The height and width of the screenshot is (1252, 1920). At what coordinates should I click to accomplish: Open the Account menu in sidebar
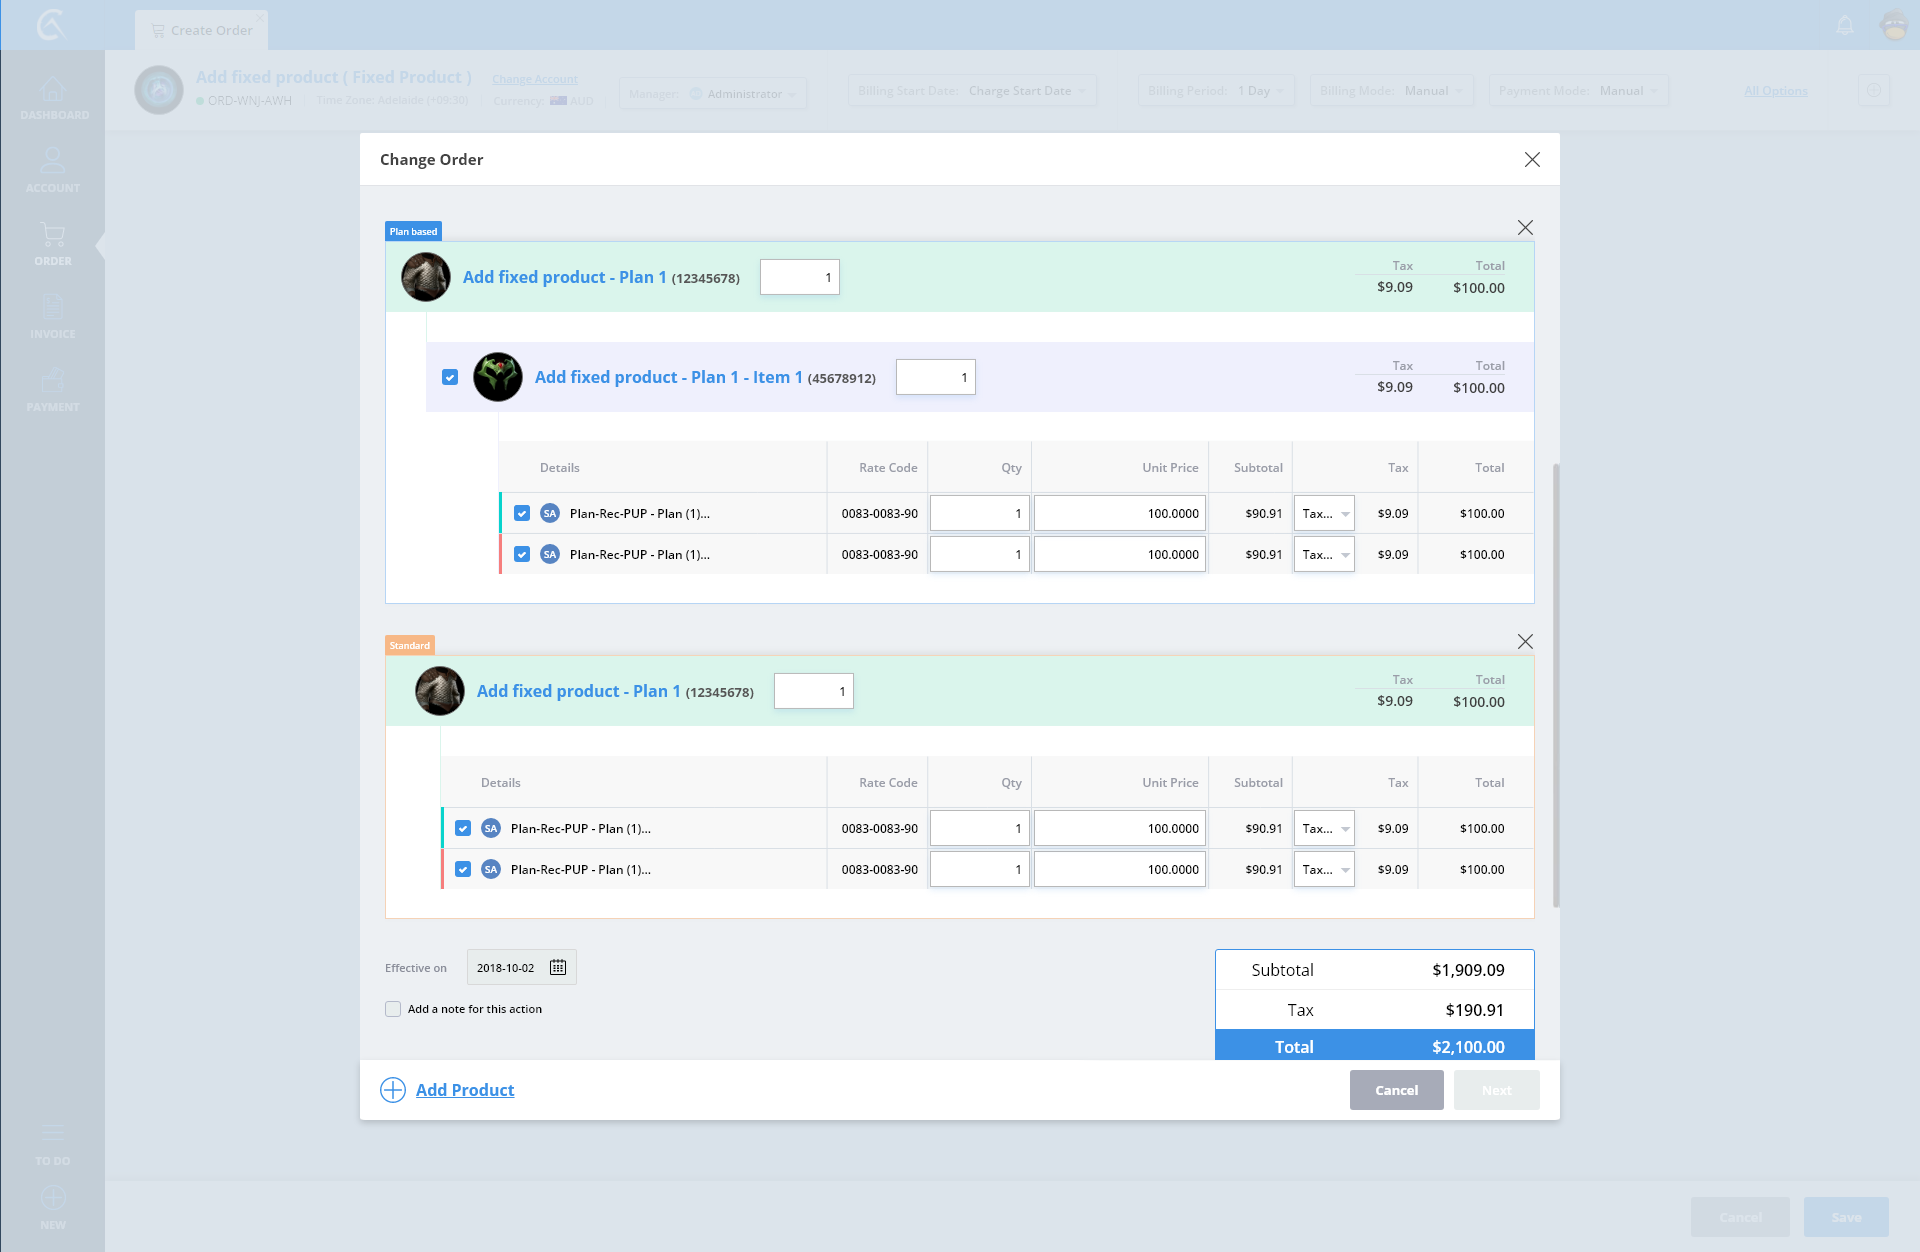[x=53, y=170]
